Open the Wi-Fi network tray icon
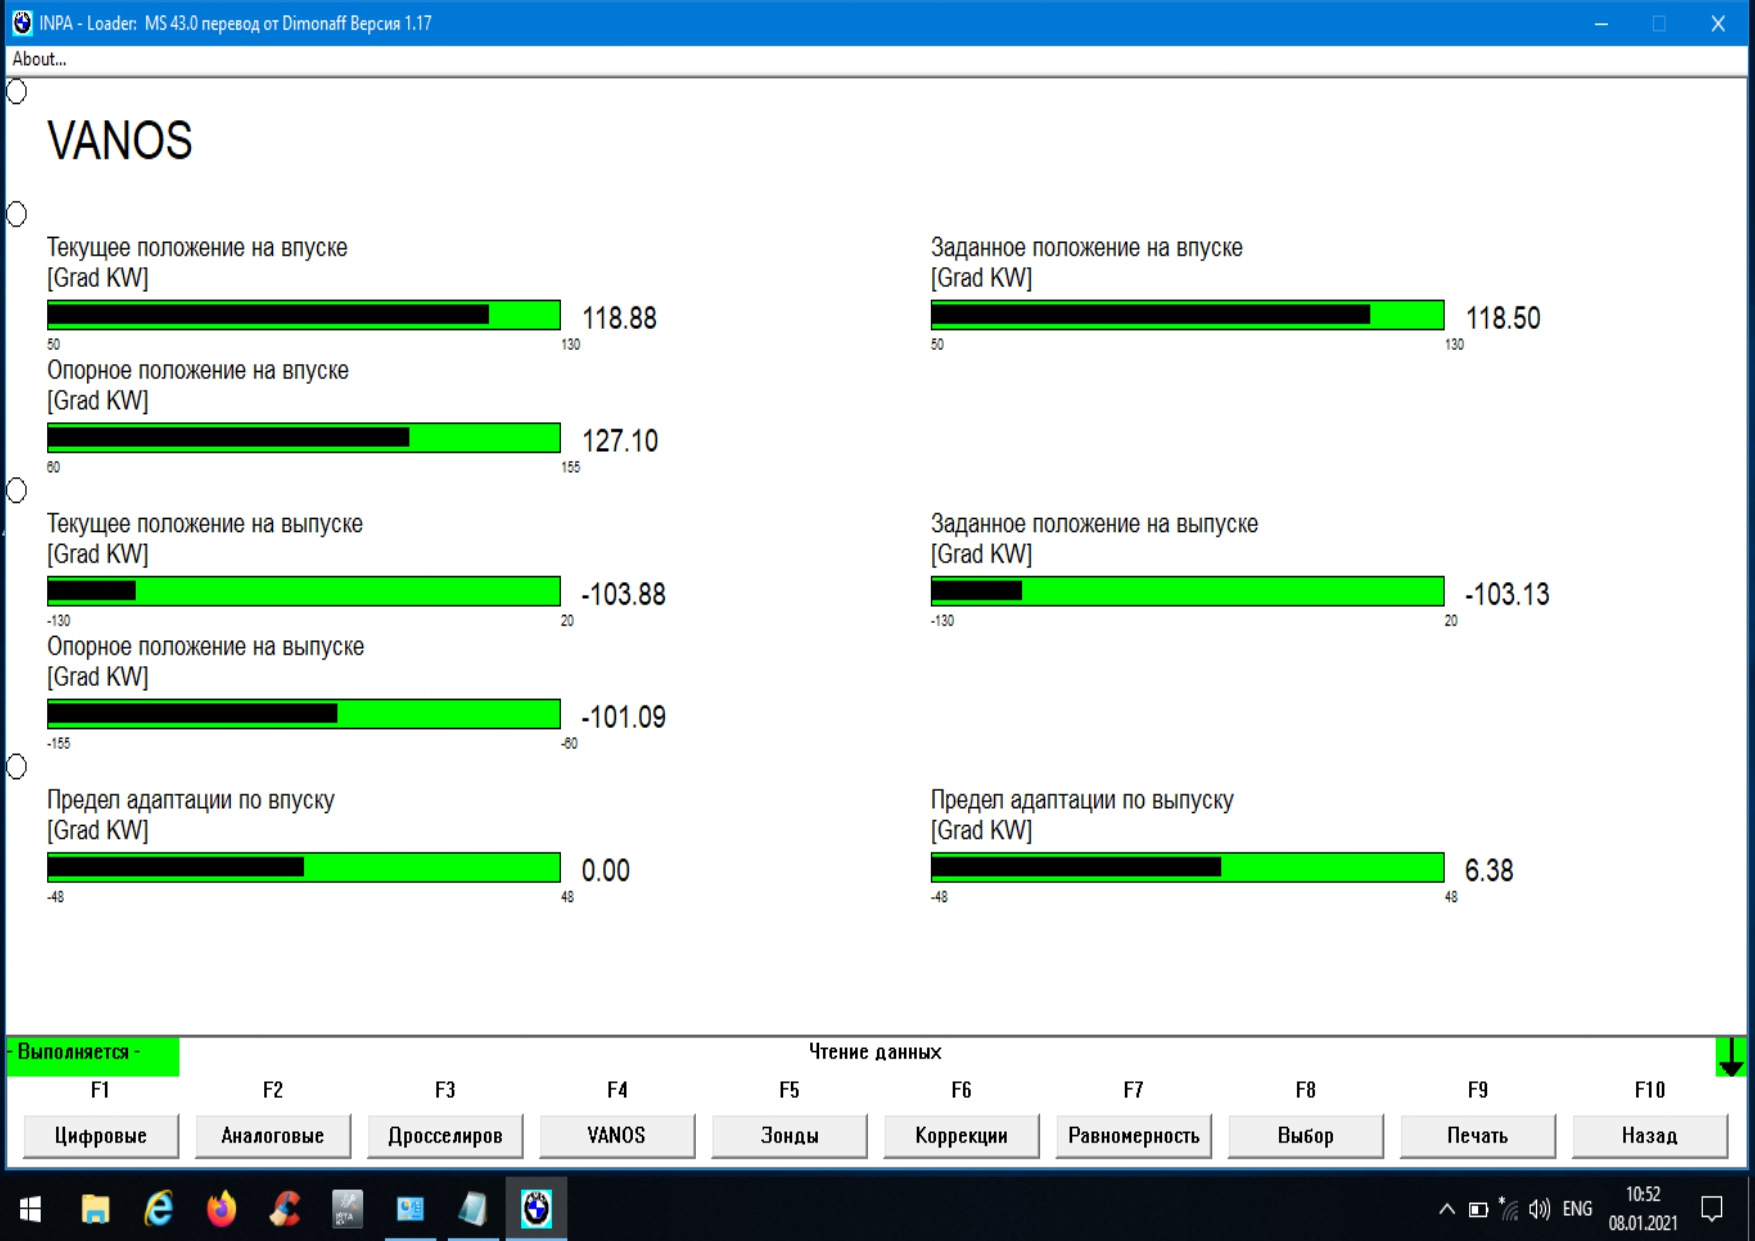The width and height of the screenshot is (1755, 1241). coord(1509,1210)
